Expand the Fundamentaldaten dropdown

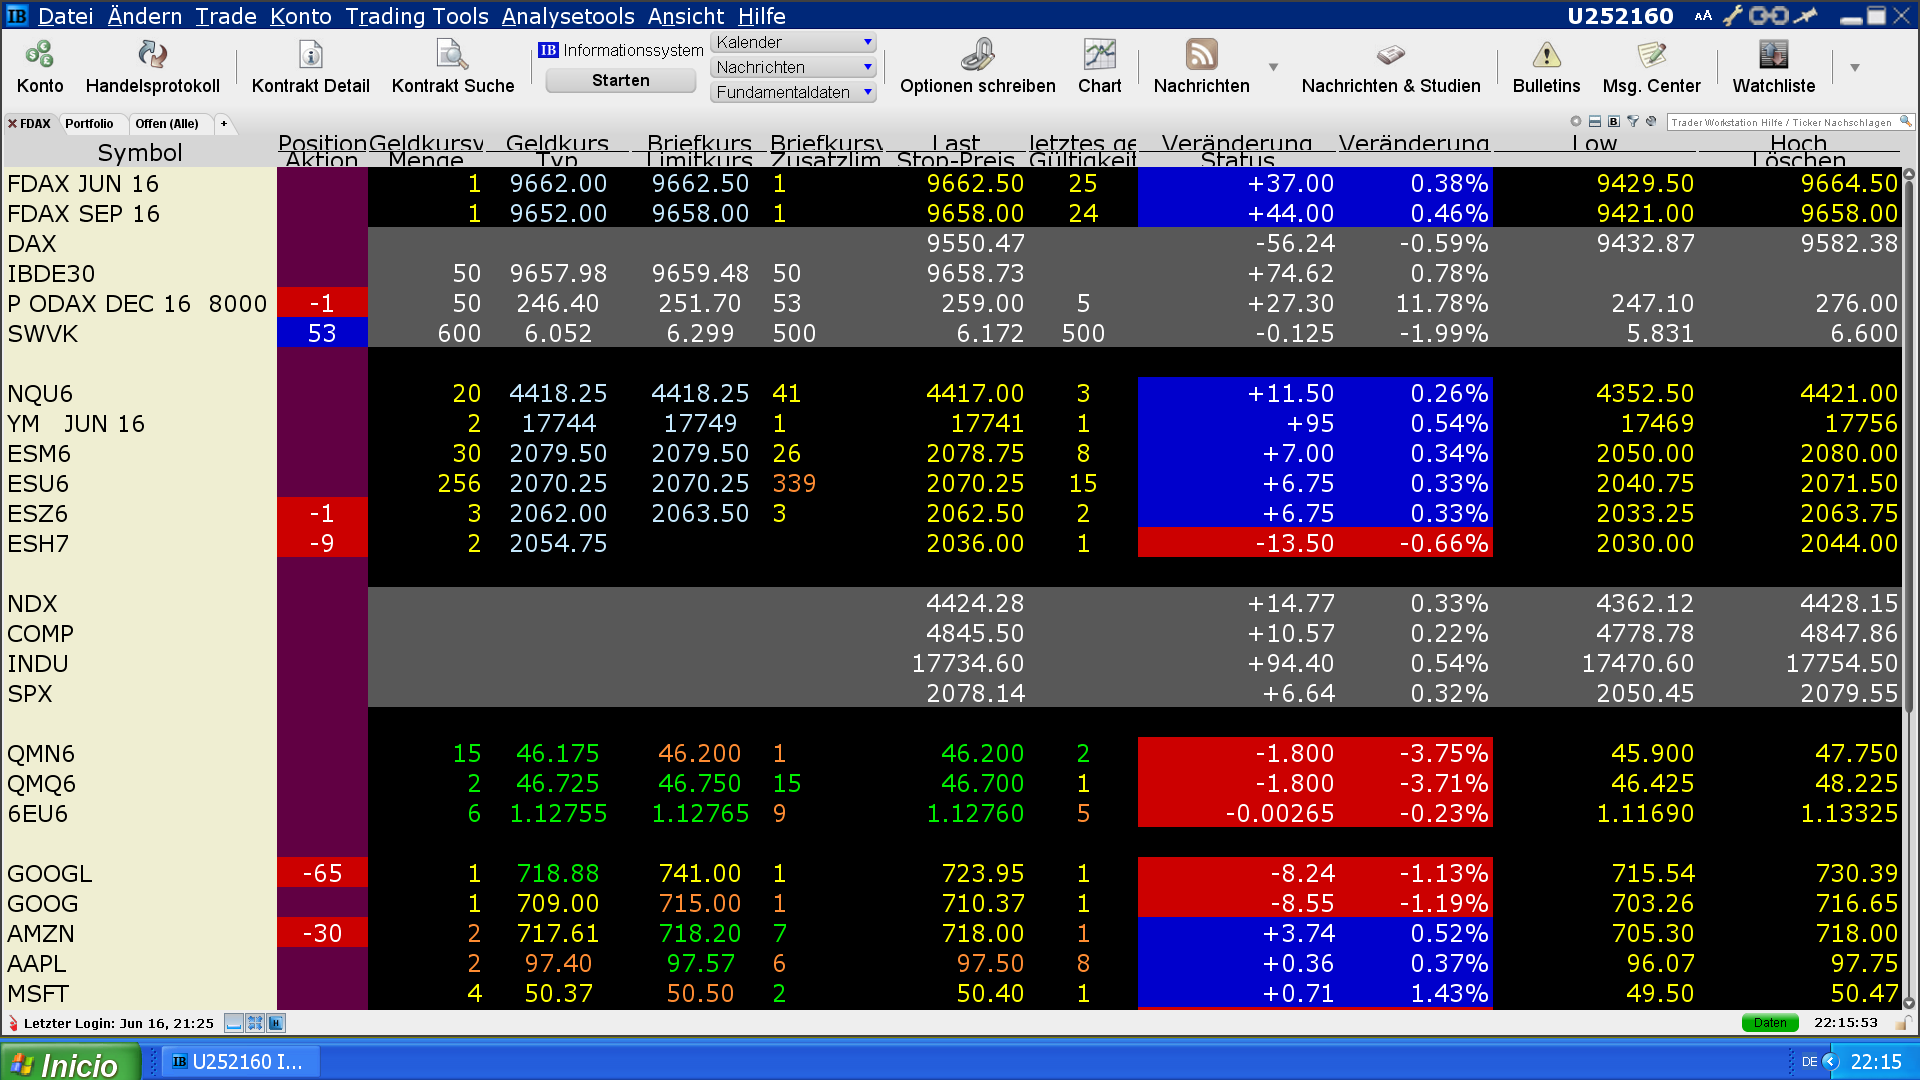point(867,92)
